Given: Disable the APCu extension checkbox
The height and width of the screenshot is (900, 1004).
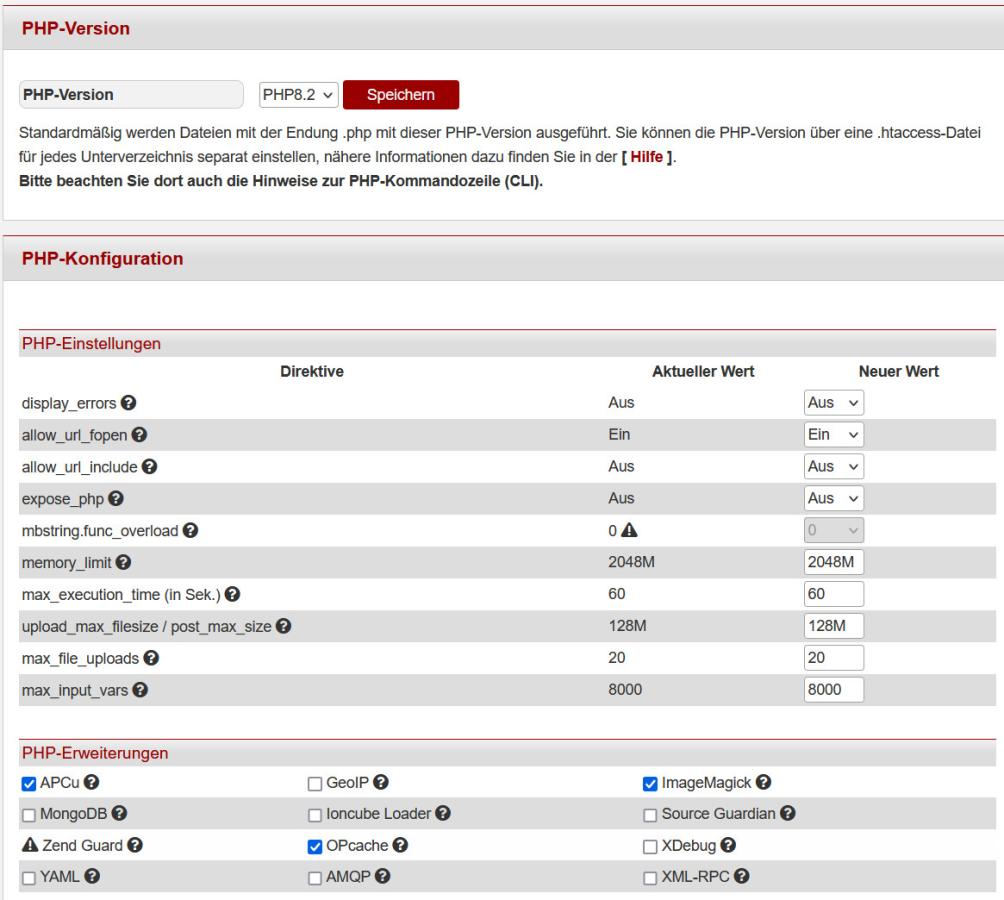Looking at the screenshot, I should click(x=28, y=782).
